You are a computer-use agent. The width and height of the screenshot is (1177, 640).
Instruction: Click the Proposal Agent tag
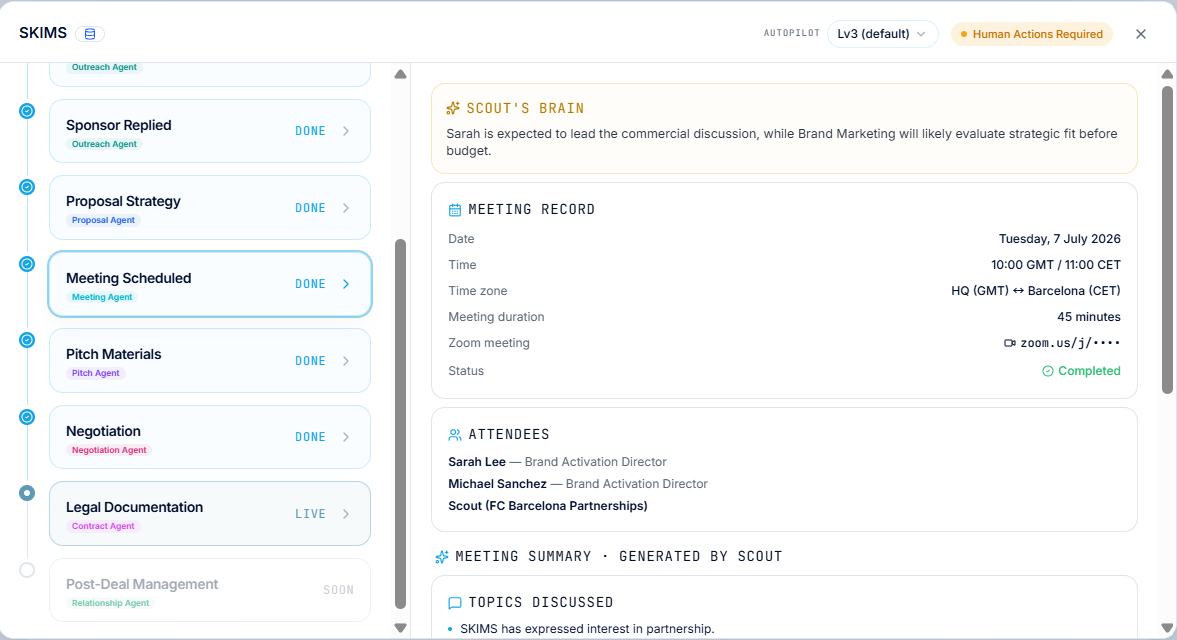[104, 221]
